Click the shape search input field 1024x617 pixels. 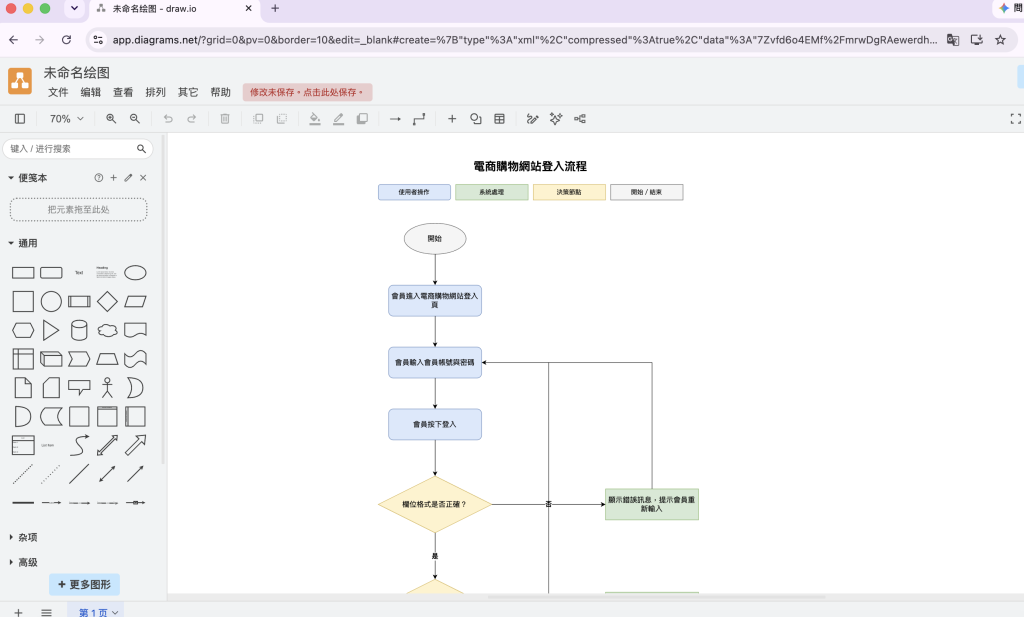pos(72,149)
